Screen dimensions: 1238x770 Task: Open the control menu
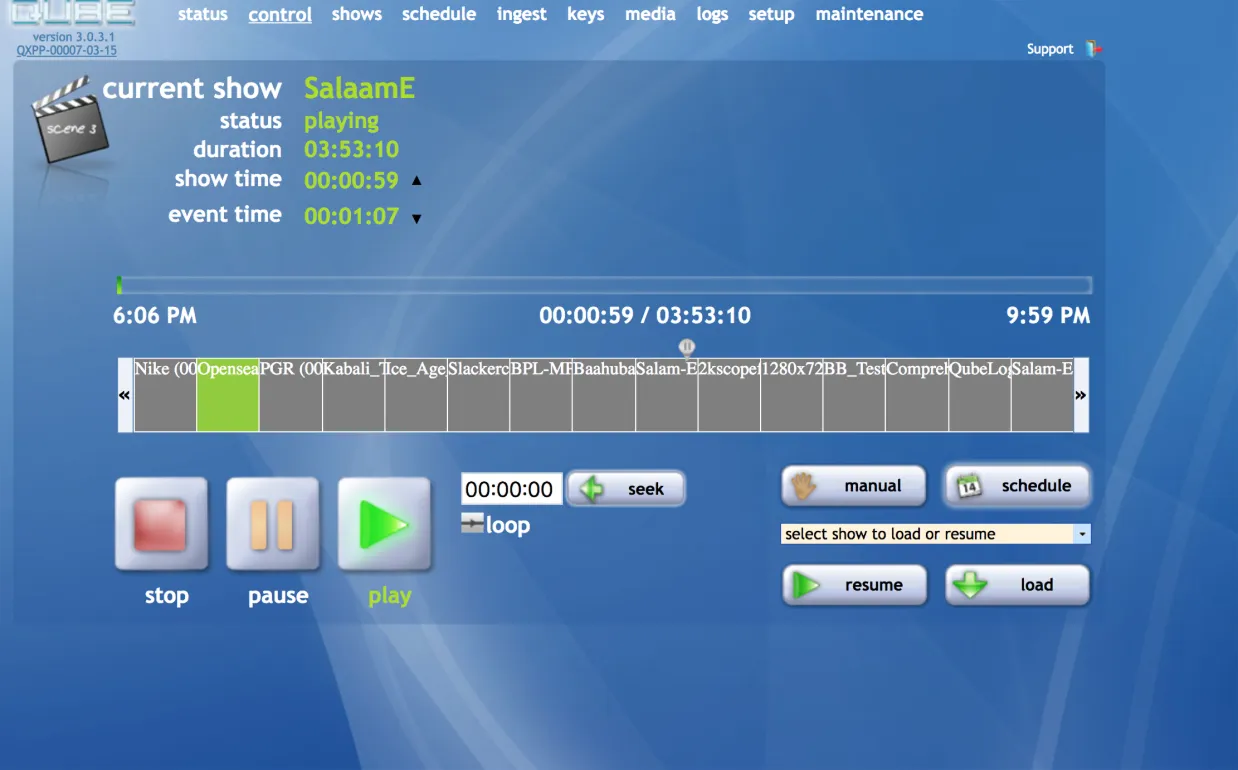click(x=280, y=15)
